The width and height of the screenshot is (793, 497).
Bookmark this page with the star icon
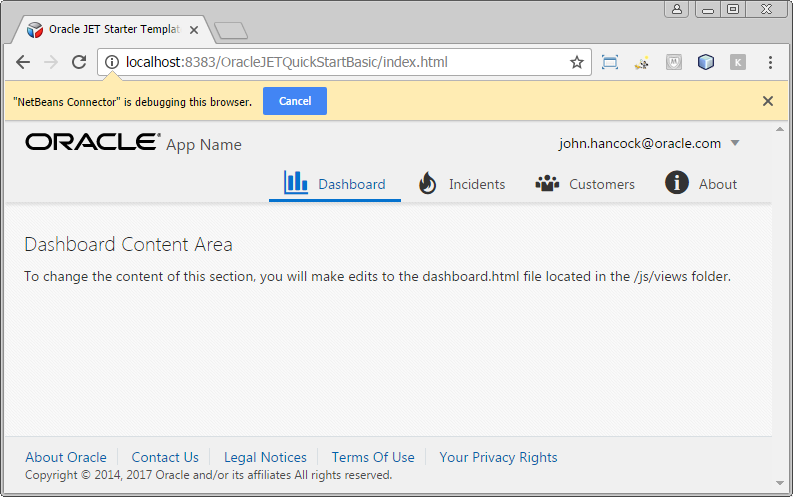coord(577,63)
